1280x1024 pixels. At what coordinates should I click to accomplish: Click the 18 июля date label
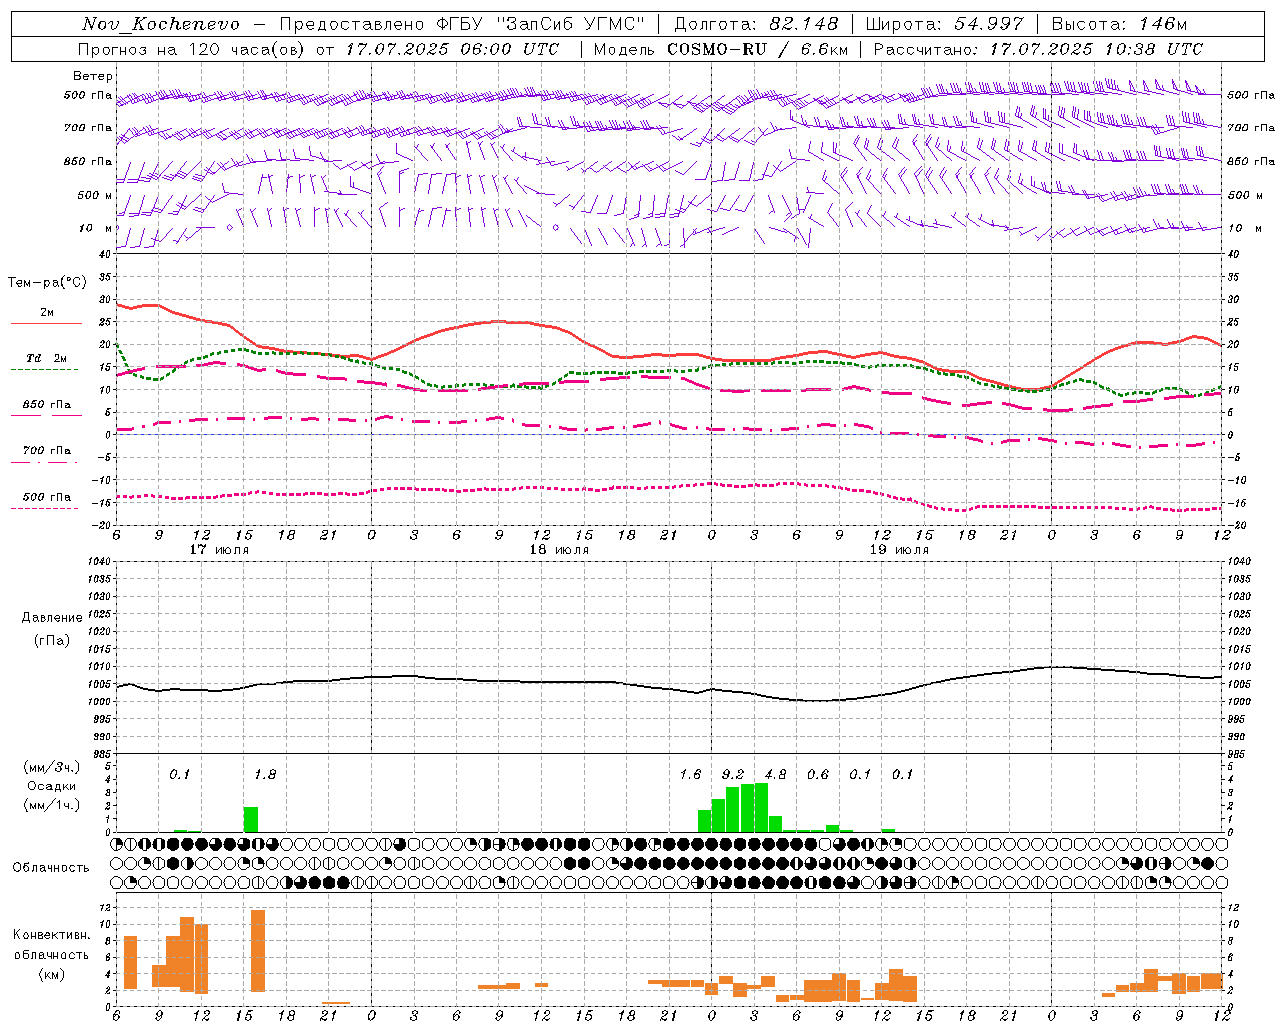(559, 550)
